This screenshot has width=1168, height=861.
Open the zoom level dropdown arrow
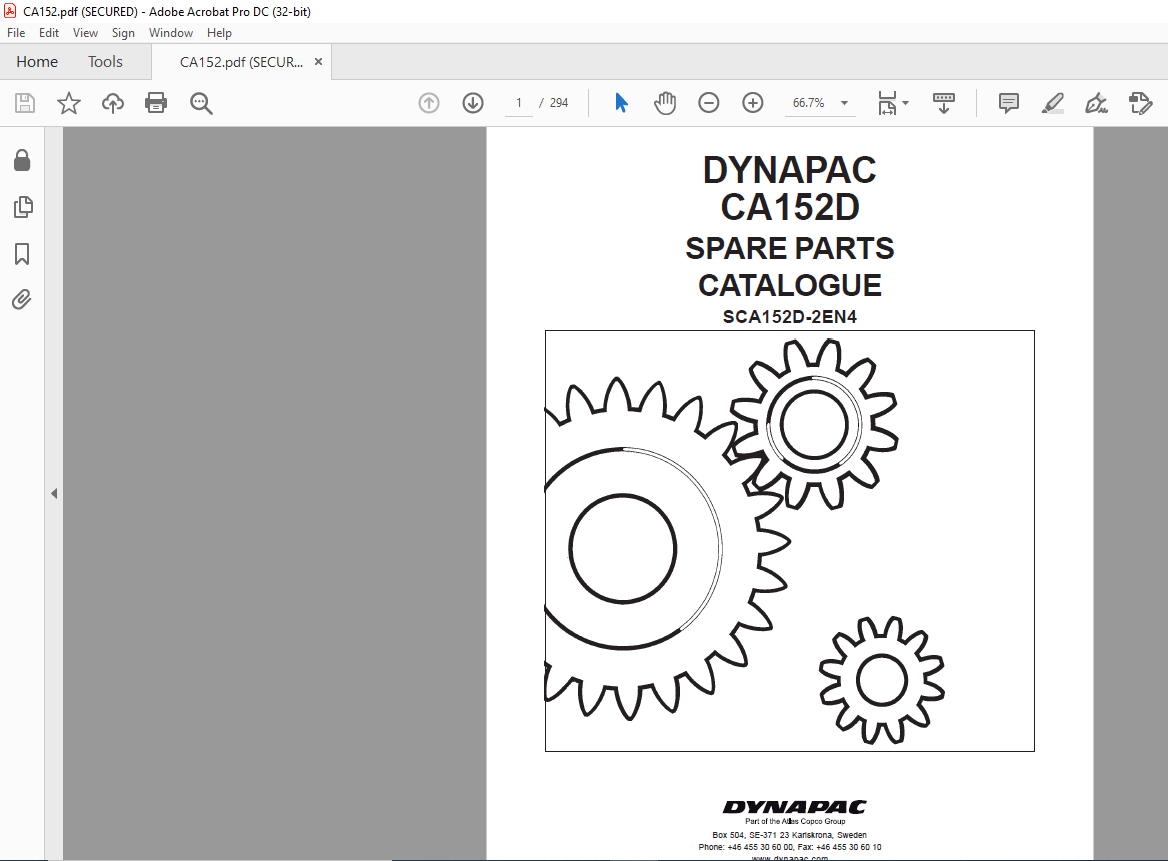pyautogui.click(x=845, y=103)
